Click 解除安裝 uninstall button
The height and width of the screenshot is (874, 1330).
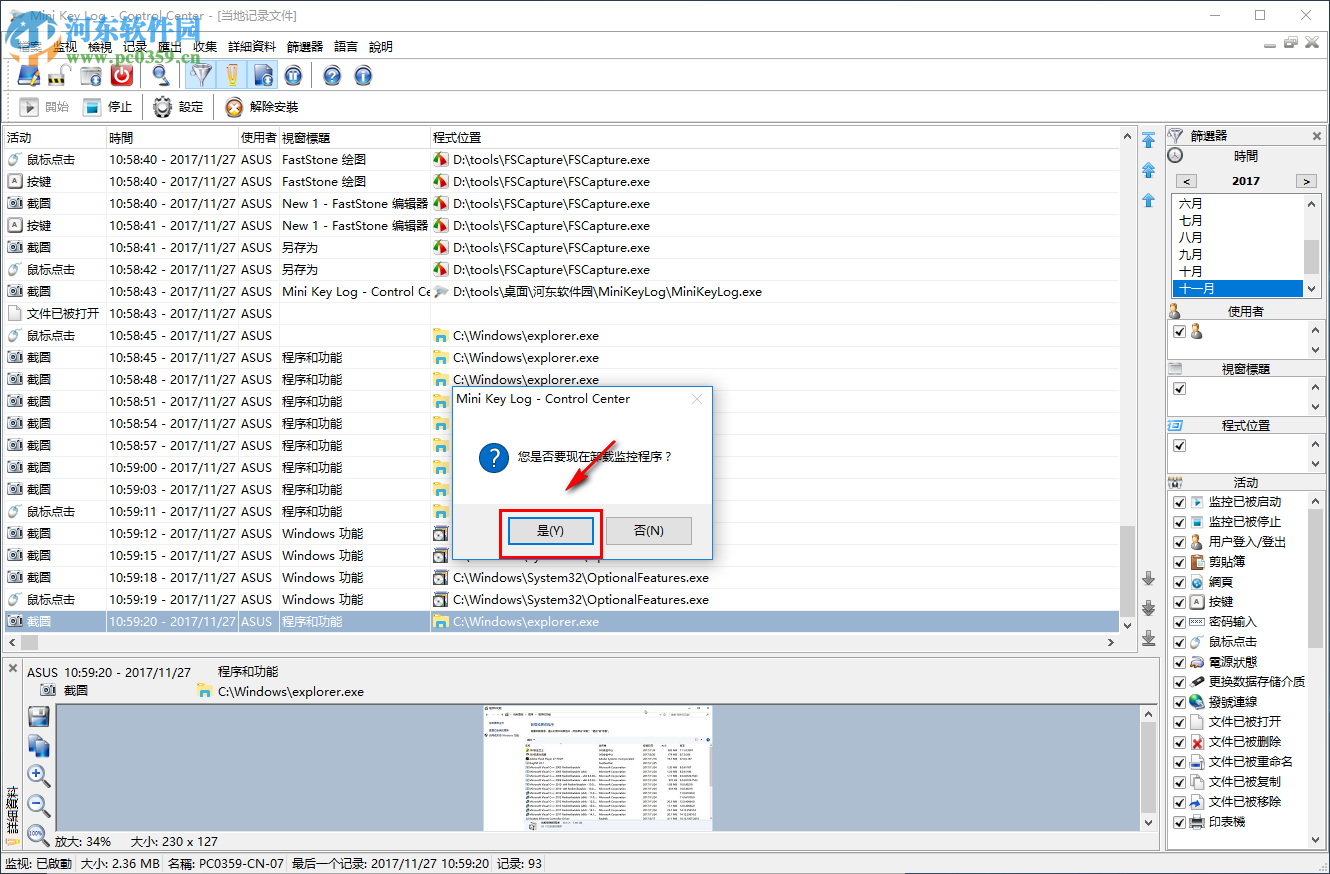pos(261,107)
